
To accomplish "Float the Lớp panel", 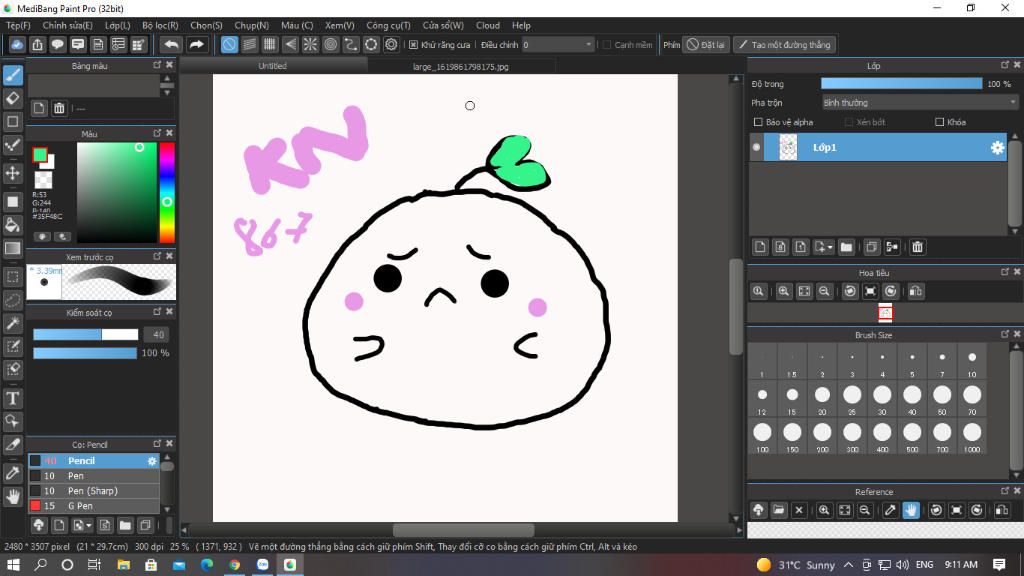I will (1004, 65).
